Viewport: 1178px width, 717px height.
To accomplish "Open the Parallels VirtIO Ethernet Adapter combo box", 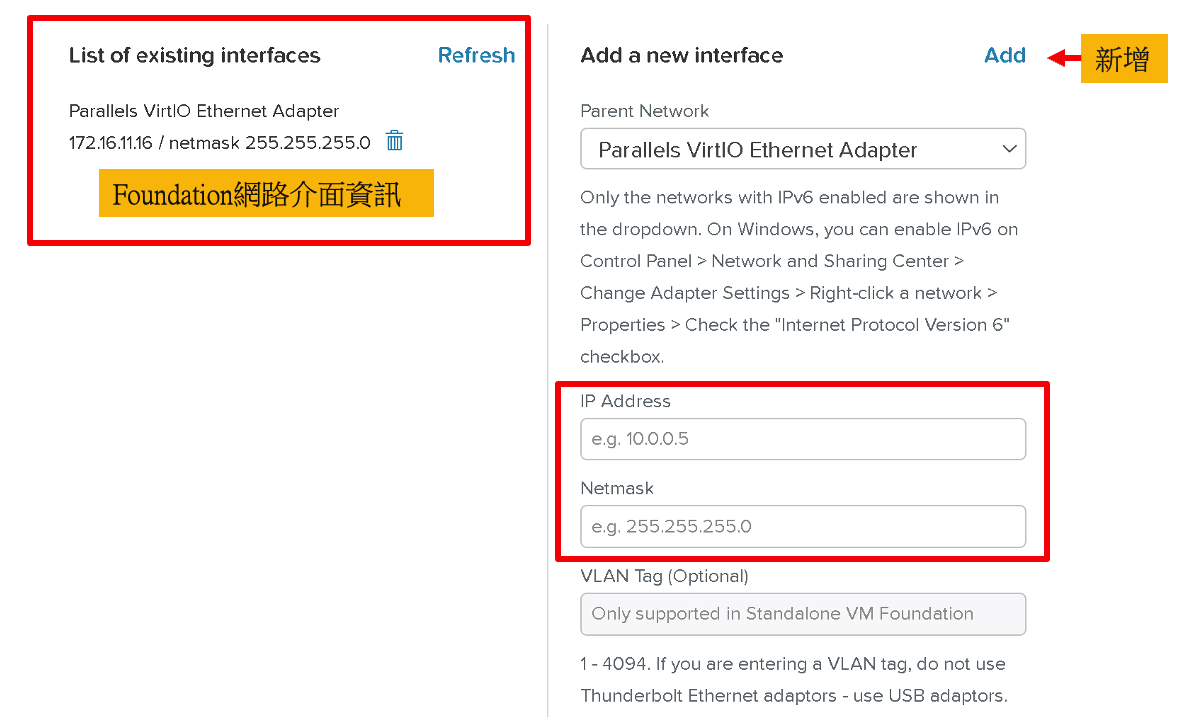I will [802, 149].
